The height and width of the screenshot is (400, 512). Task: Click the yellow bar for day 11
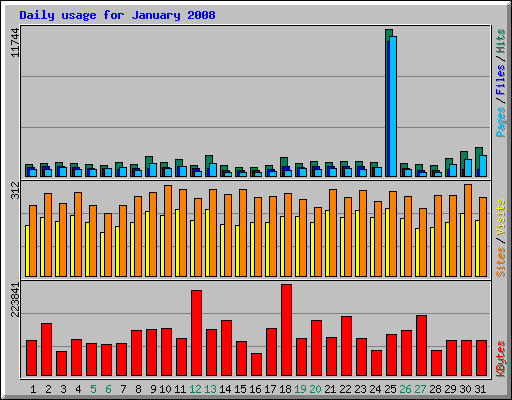(x=177, y=243)
